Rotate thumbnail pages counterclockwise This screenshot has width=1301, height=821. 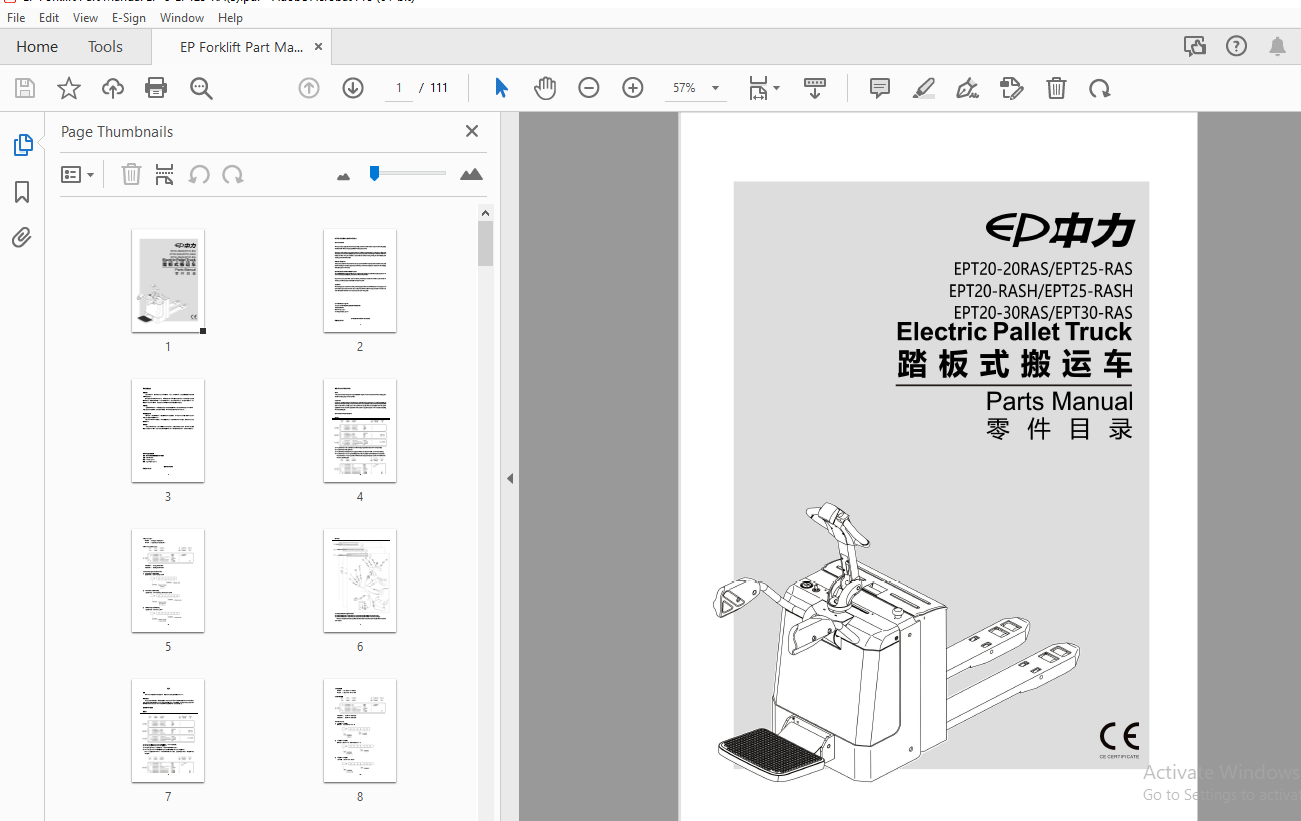(199, 175)
